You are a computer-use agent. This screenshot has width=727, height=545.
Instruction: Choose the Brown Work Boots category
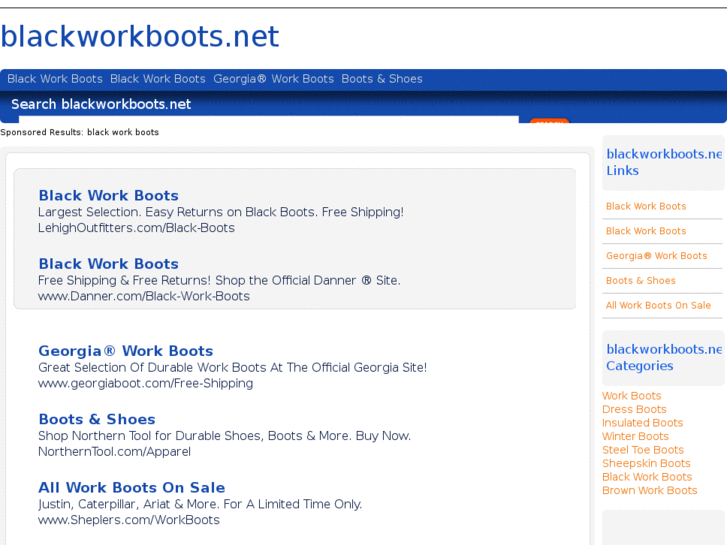point(650,490)
